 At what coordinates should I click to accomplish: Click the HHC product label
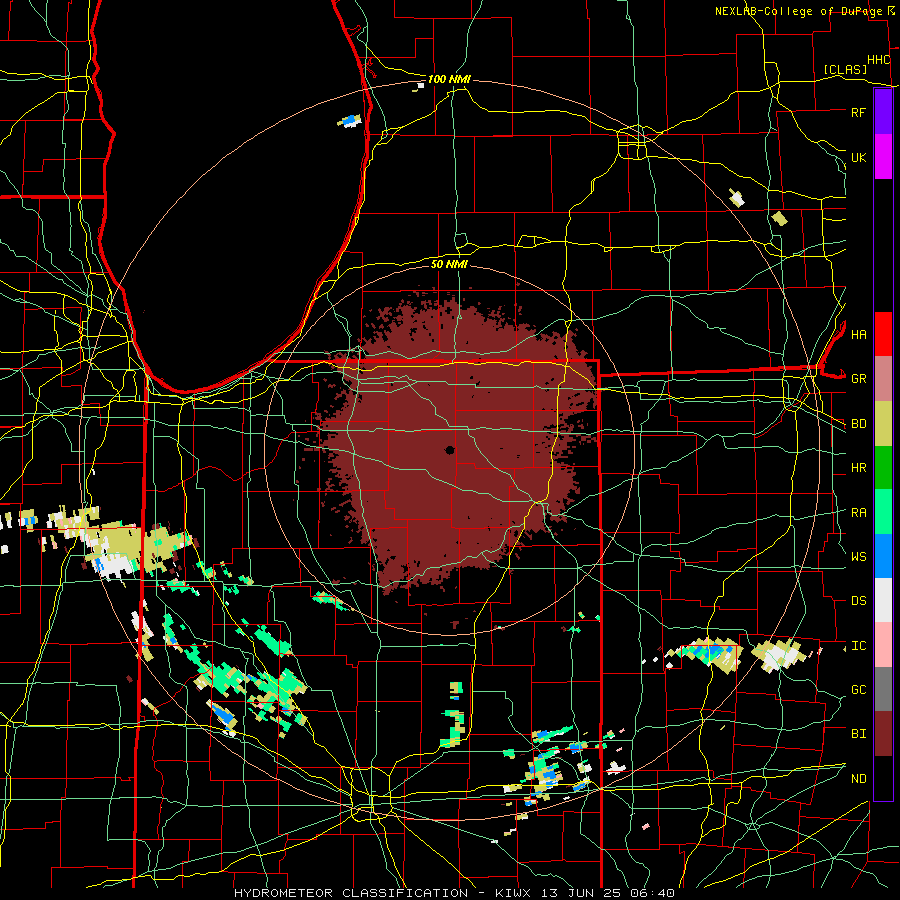coord(879,60)
